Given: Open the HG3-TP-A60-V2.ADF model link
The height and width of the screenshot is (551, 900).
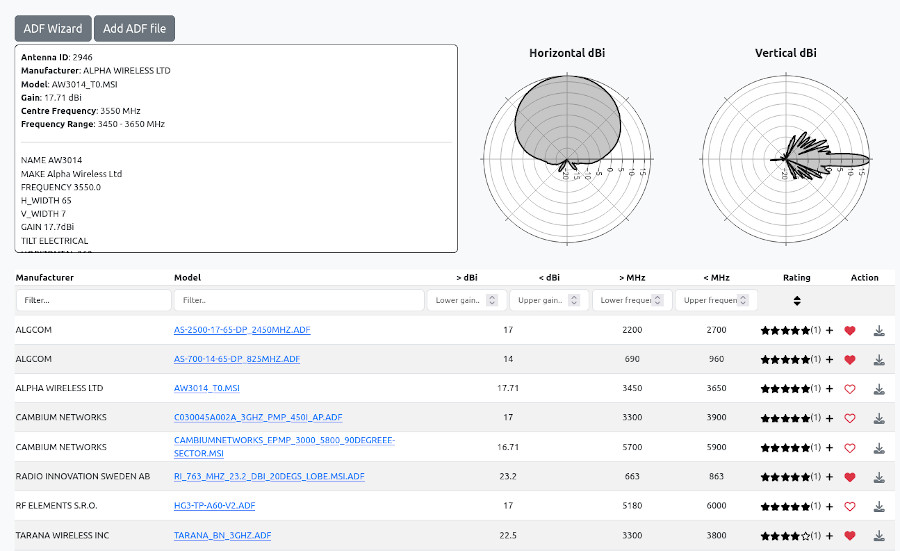Looking at the screenshot, I should point(214,506).
